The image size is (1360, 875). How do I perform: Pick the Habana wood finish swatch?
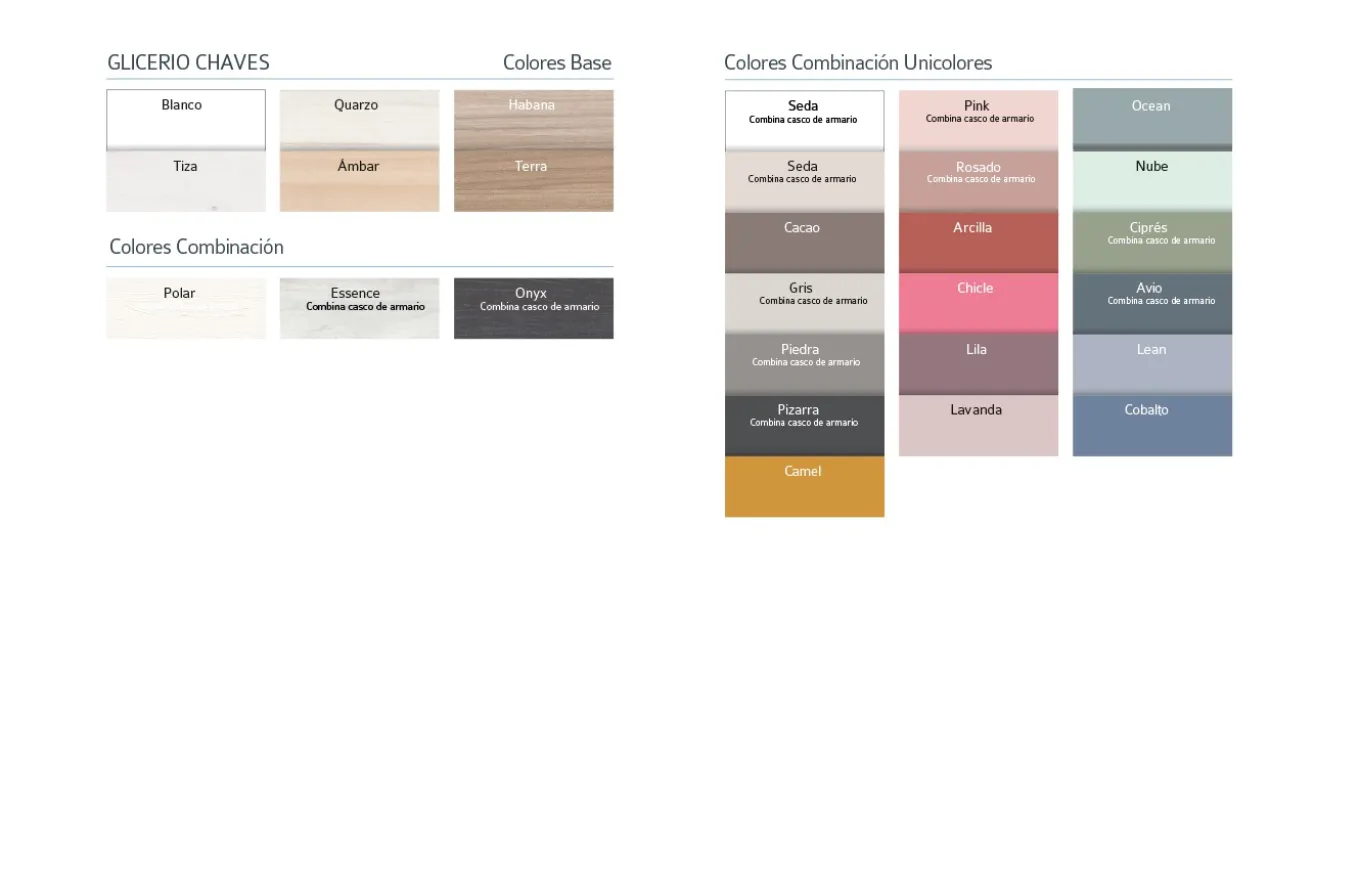tap(533, 120)
